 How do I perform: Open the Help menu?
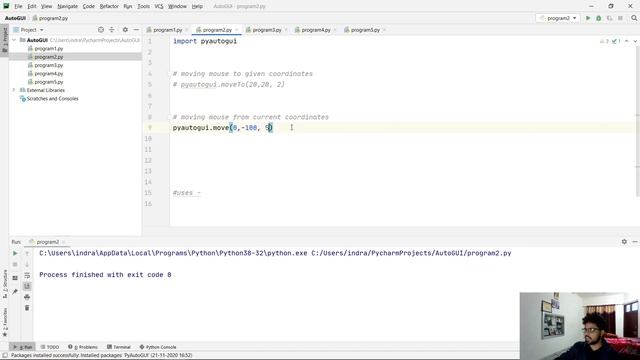[197, 7]
